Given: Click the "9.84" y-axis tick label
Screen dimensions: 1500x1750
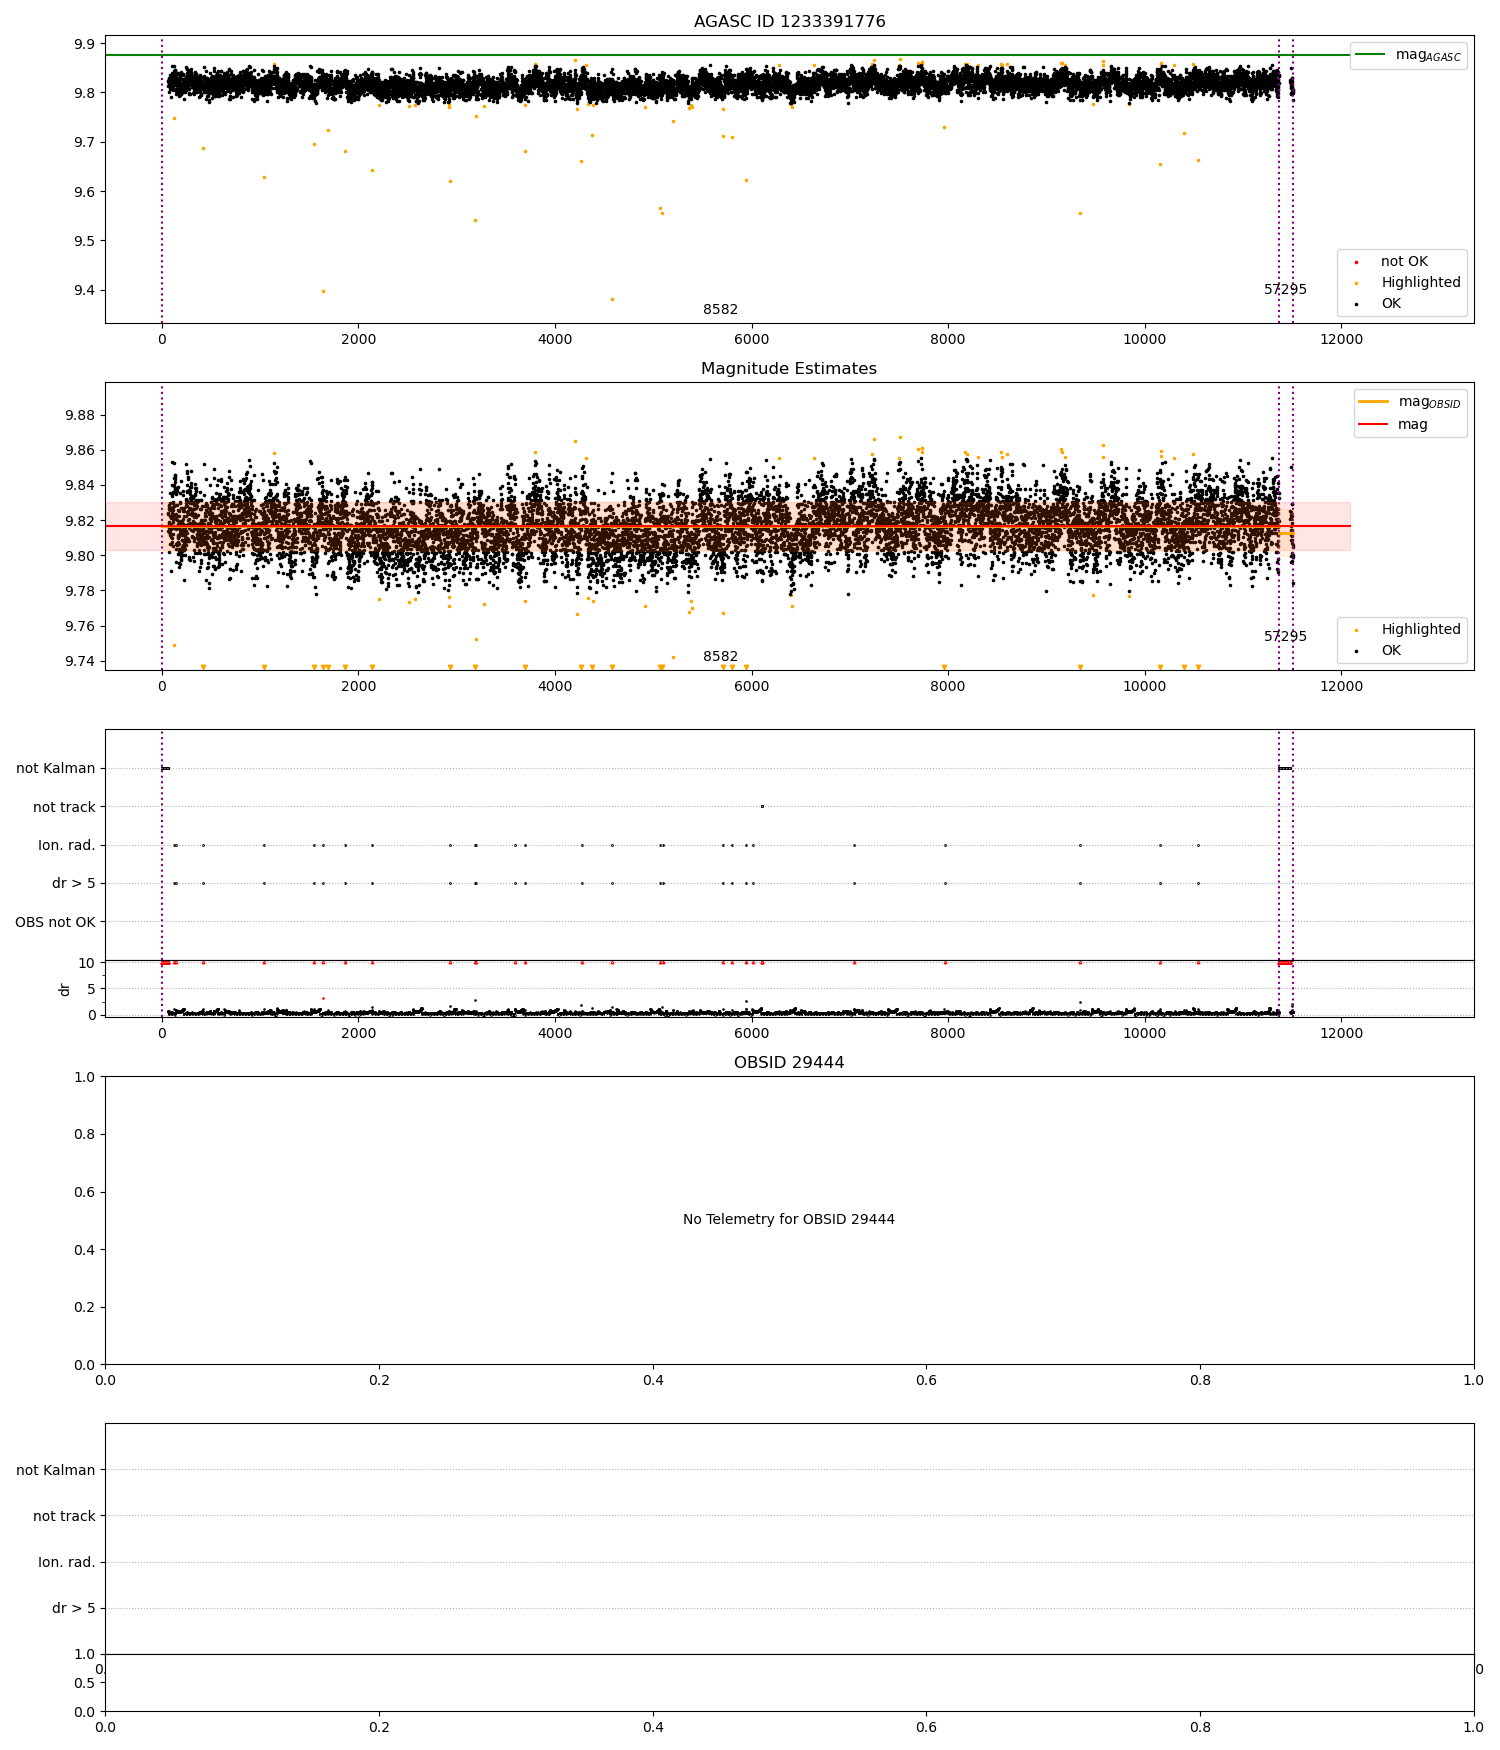Looking at the screenshot, I should [x=81, y=486].
